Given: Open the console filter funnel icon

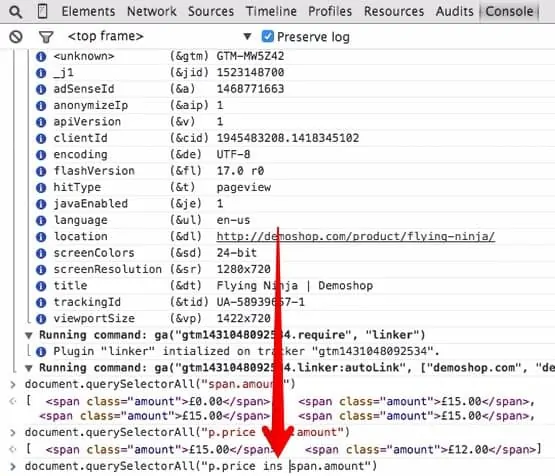Looking at the screenshot, I should 46,37.
